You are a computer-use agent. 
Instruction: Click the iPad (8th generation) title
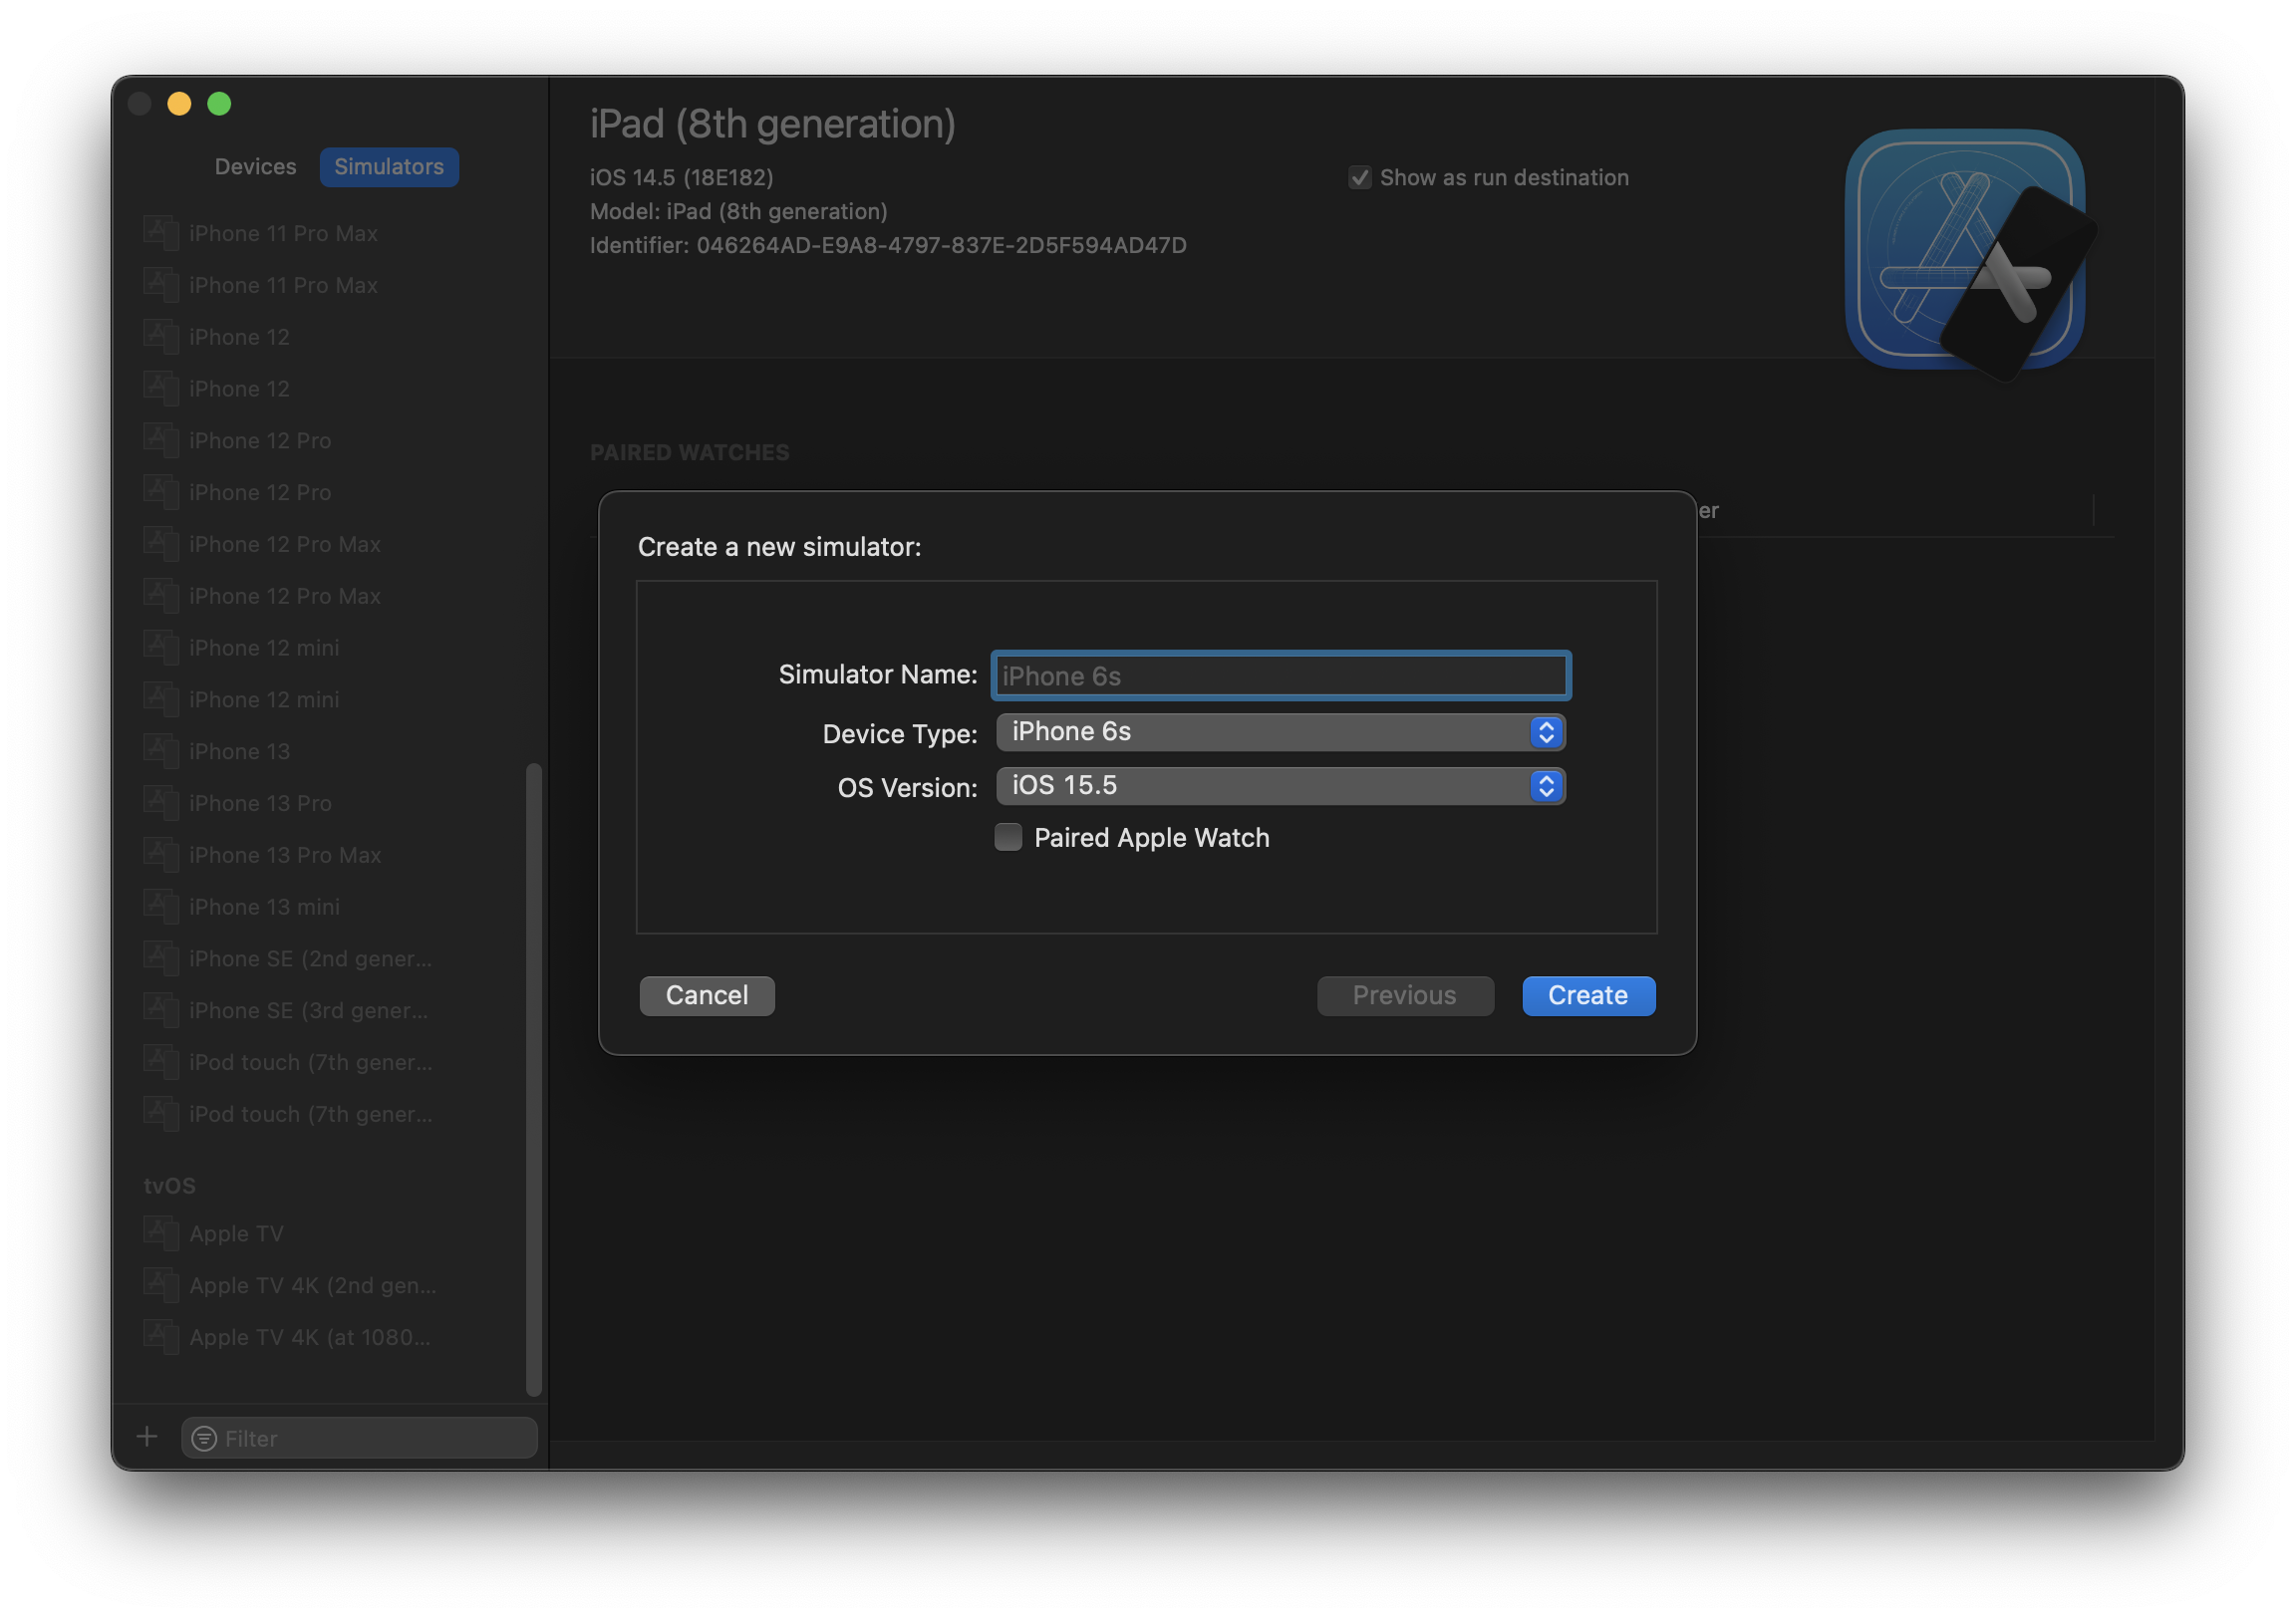tap(772, 124)
